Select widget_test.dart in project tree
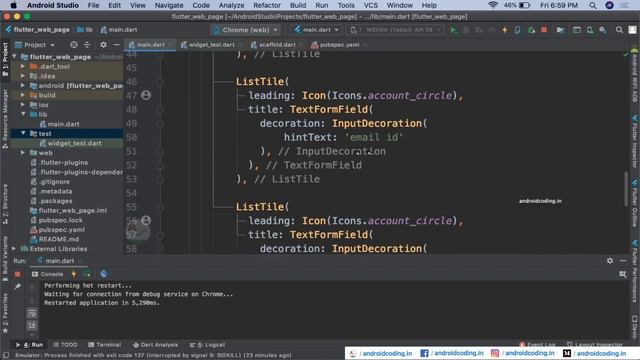The image size is (640, 360). click(70, 143)
